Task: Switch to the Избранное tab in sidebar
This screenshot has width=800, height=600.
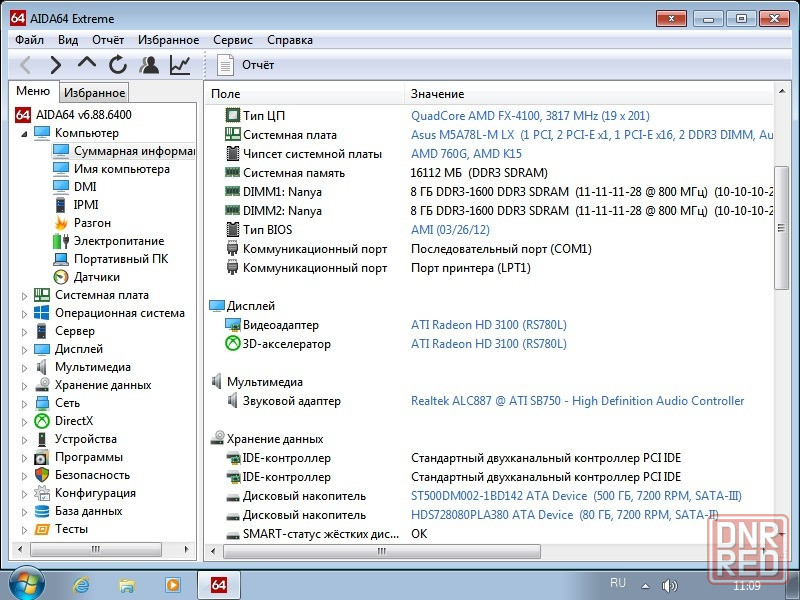Action: click(x=94, y=93)
